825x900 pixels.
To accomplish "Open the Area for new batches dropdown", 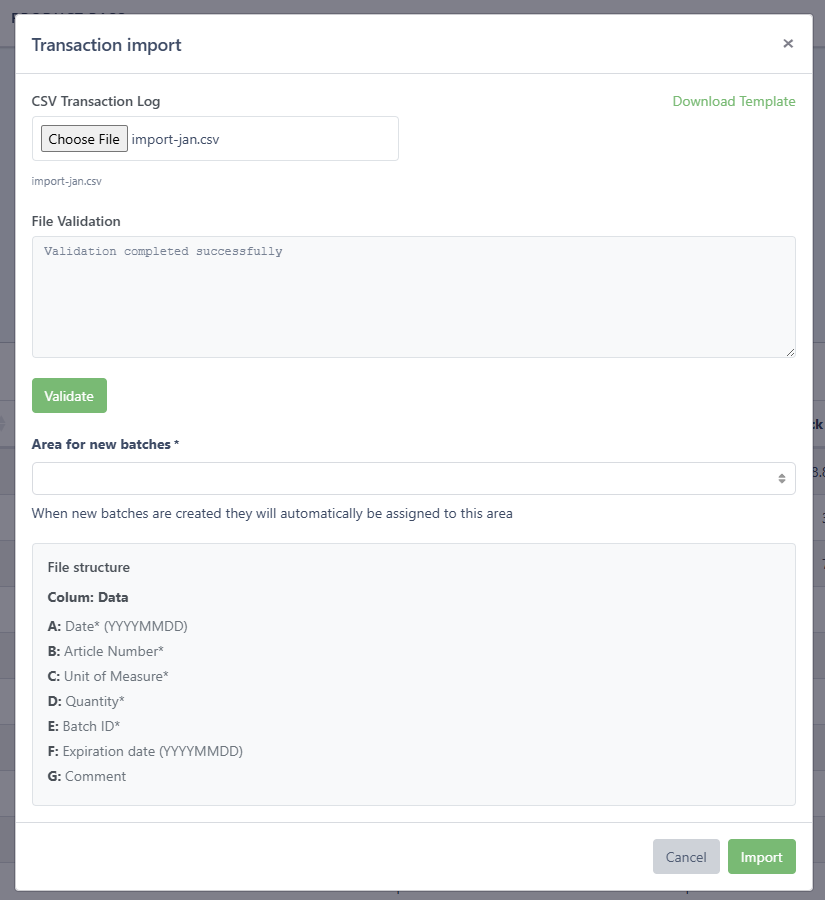I will (413, 479).
